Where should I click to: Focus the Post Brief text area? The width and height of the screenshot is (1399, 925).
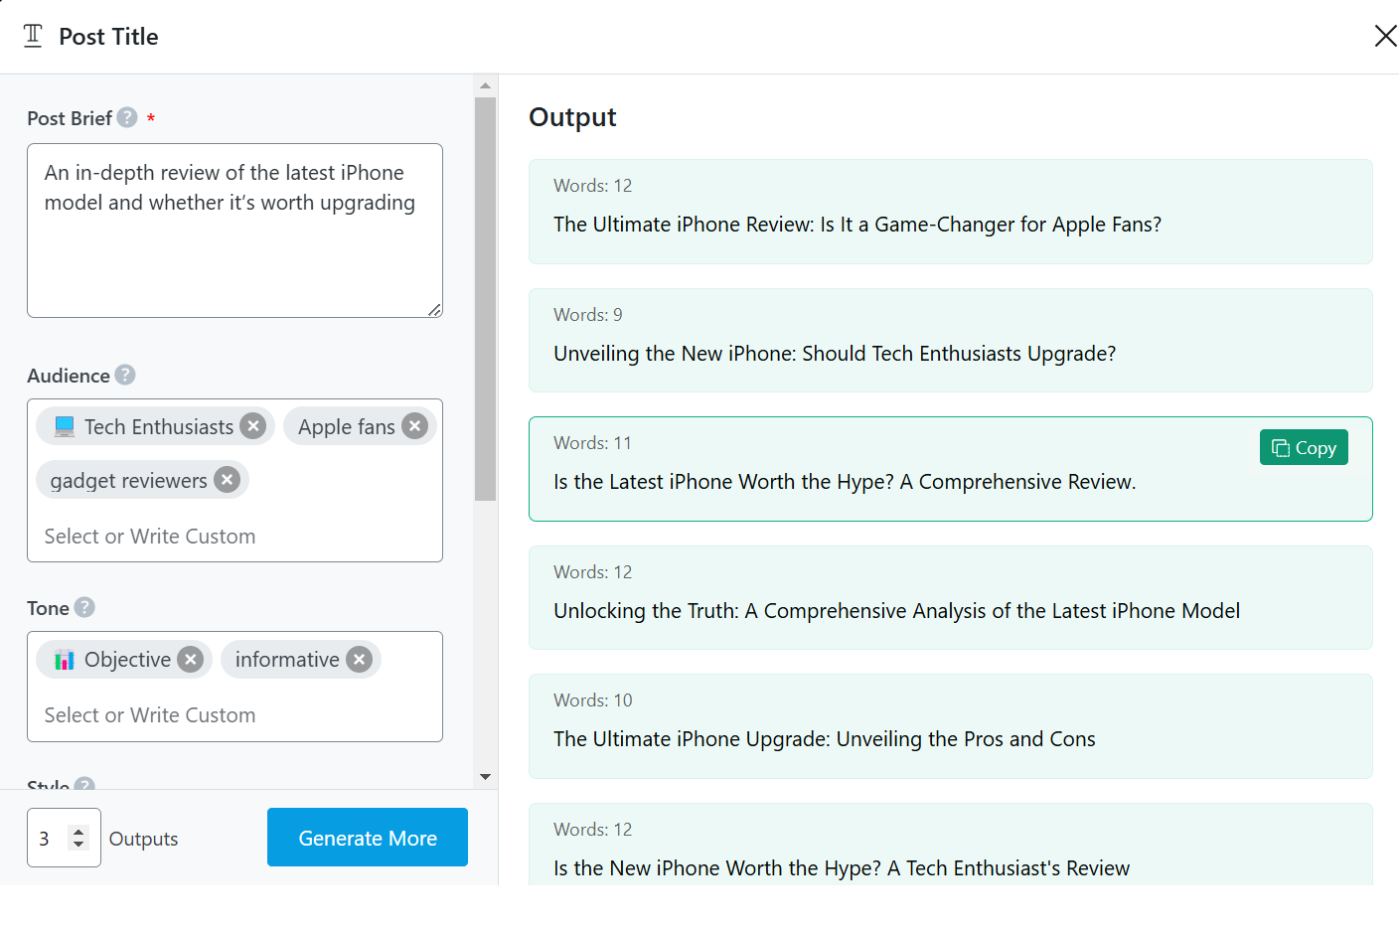tap(235, 230)
